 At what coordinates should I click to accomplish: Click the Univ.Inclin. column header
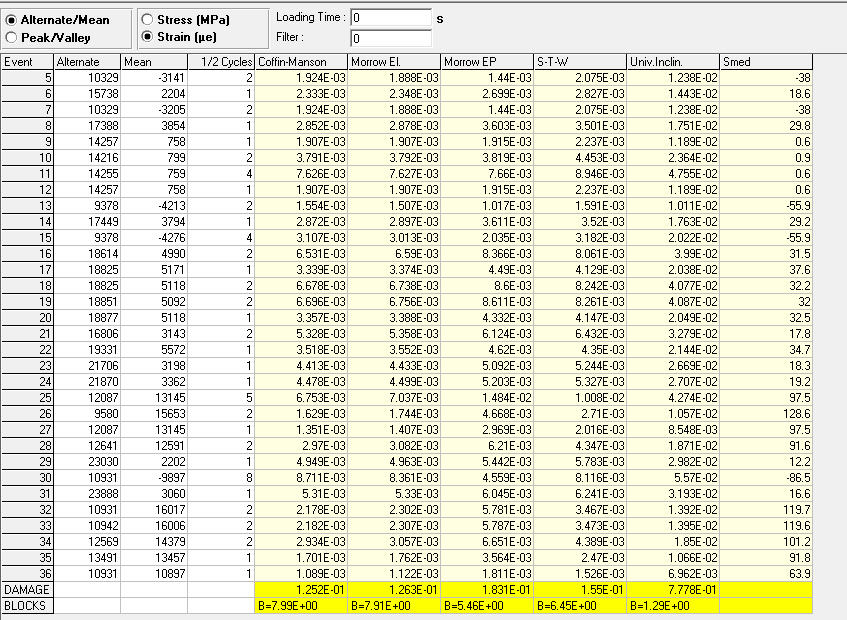(672, 62)
